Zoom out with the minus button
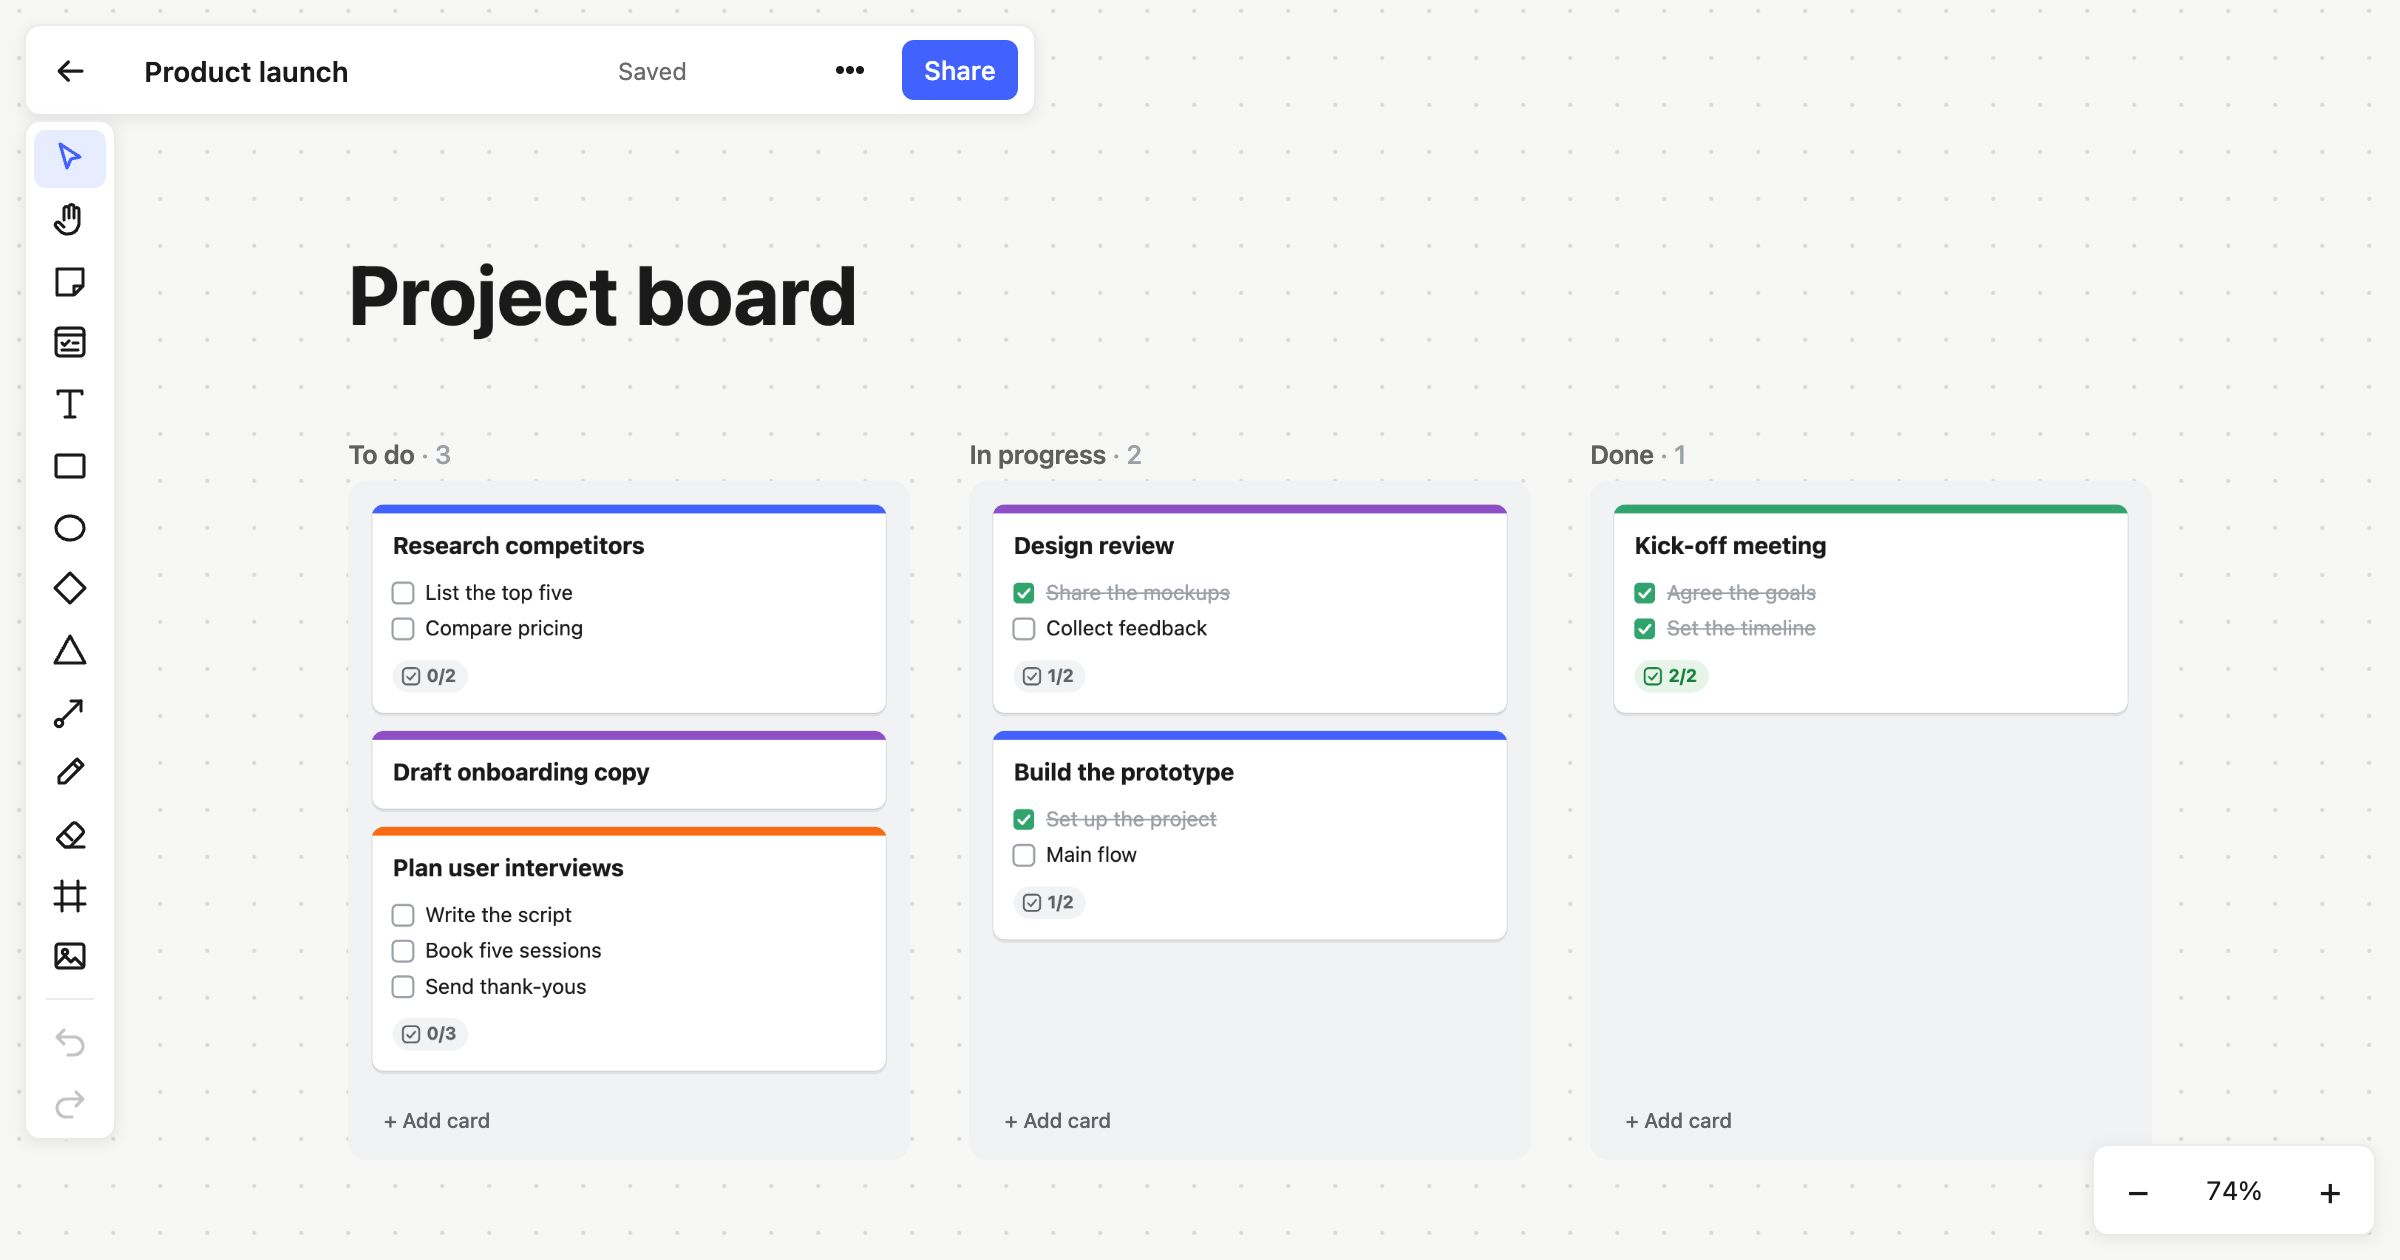The height and width of the screenshot is (1260, 2400). point(2138,1192)
